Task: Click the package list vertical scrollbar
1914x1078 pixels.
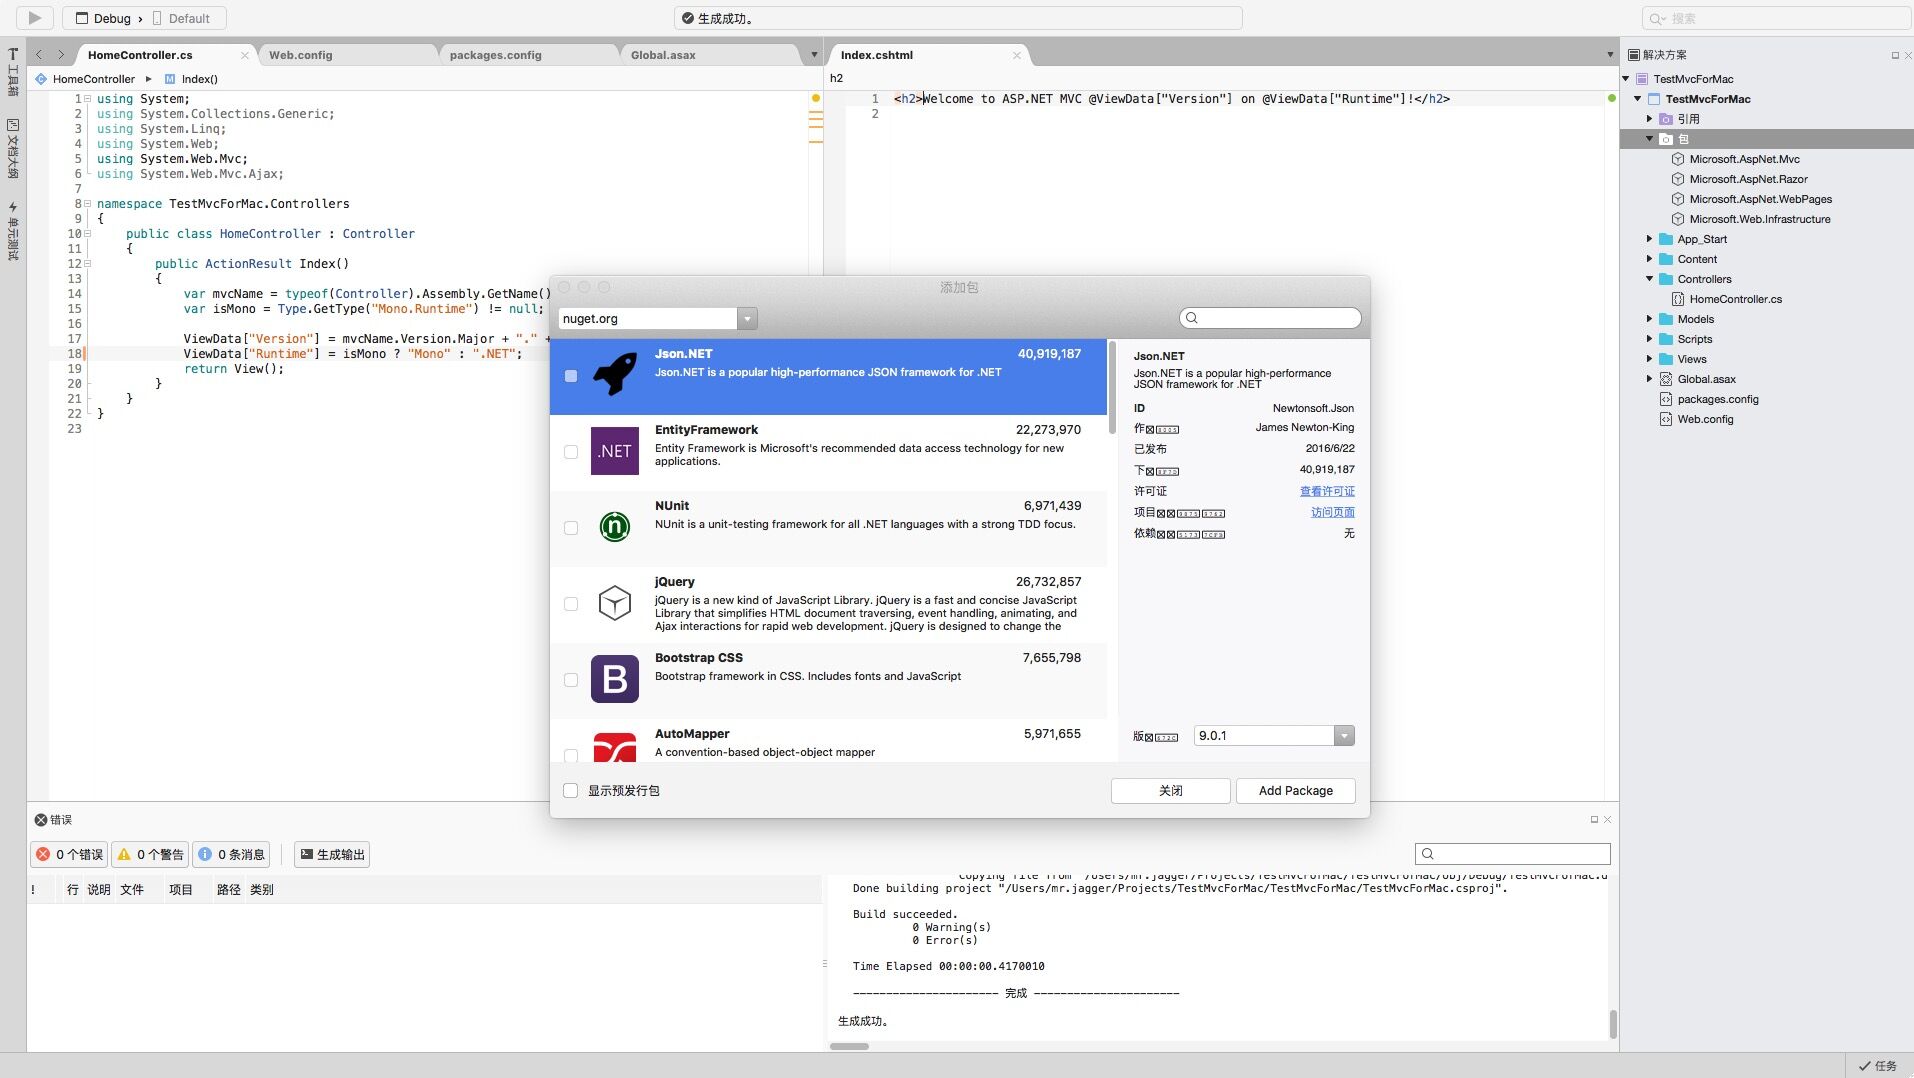Action: (x=1112, y=387)
